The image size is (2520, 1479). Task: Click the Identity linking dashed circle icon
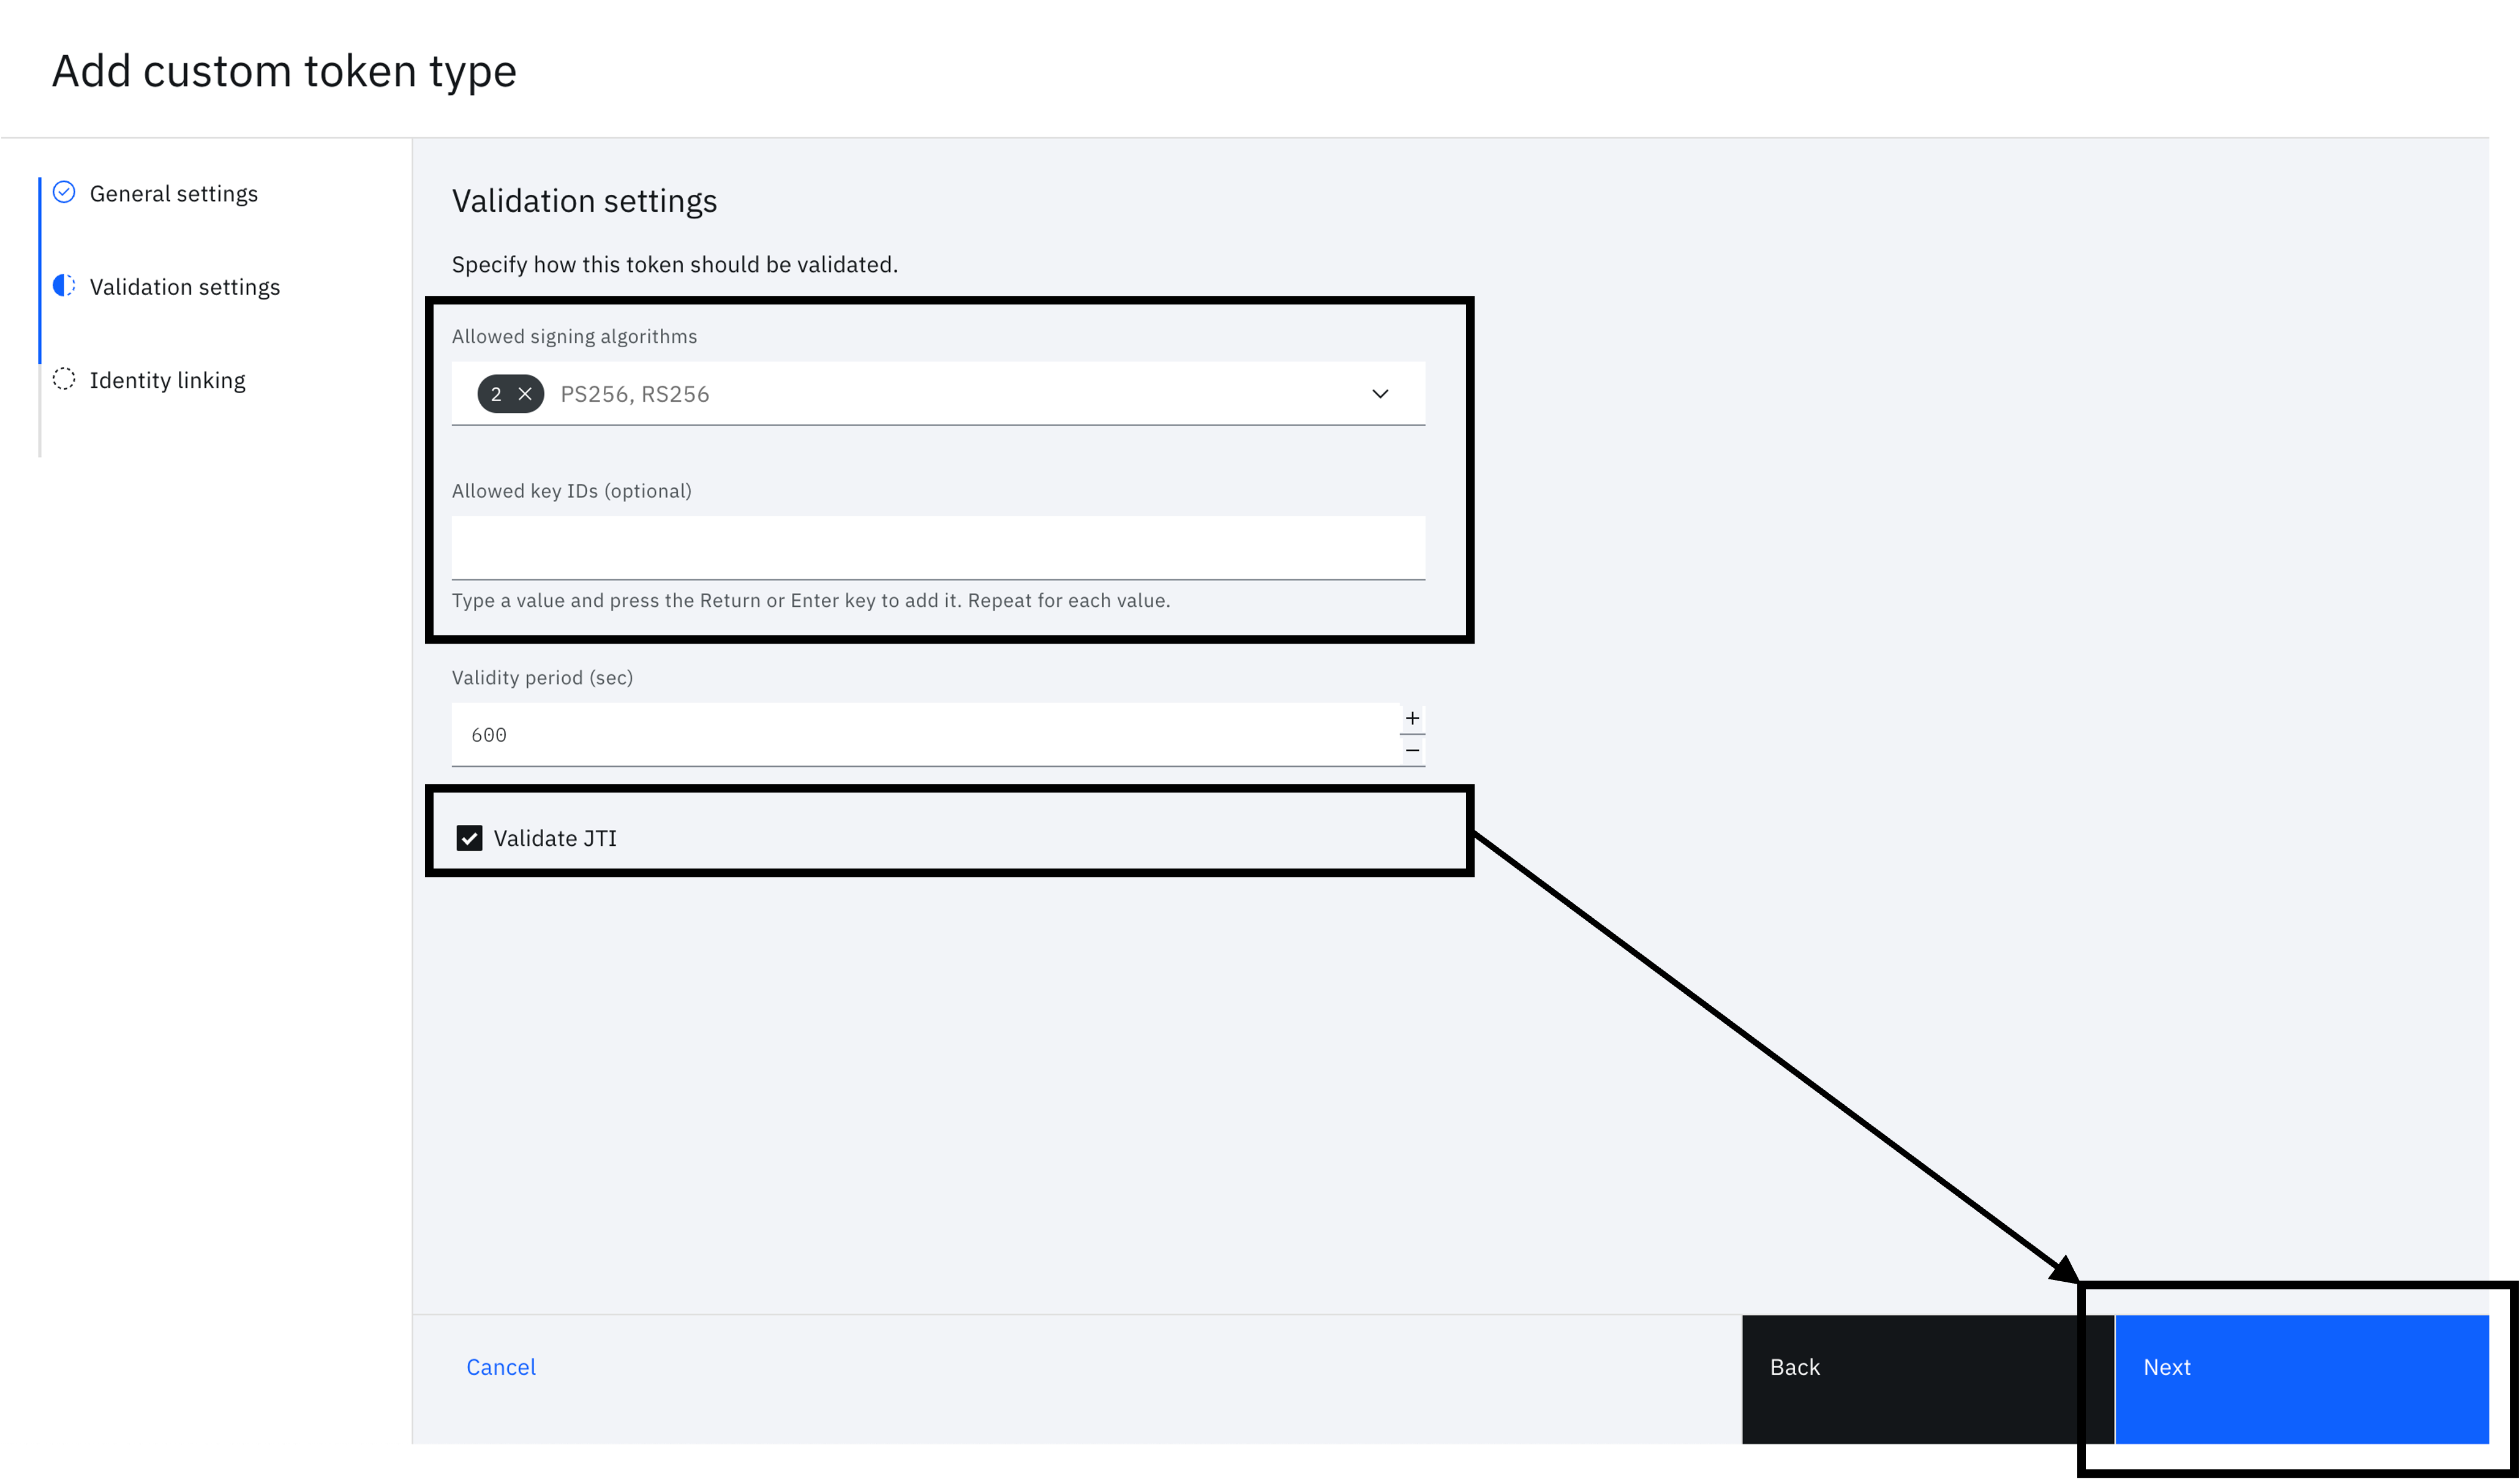click(x=64, y=379)
